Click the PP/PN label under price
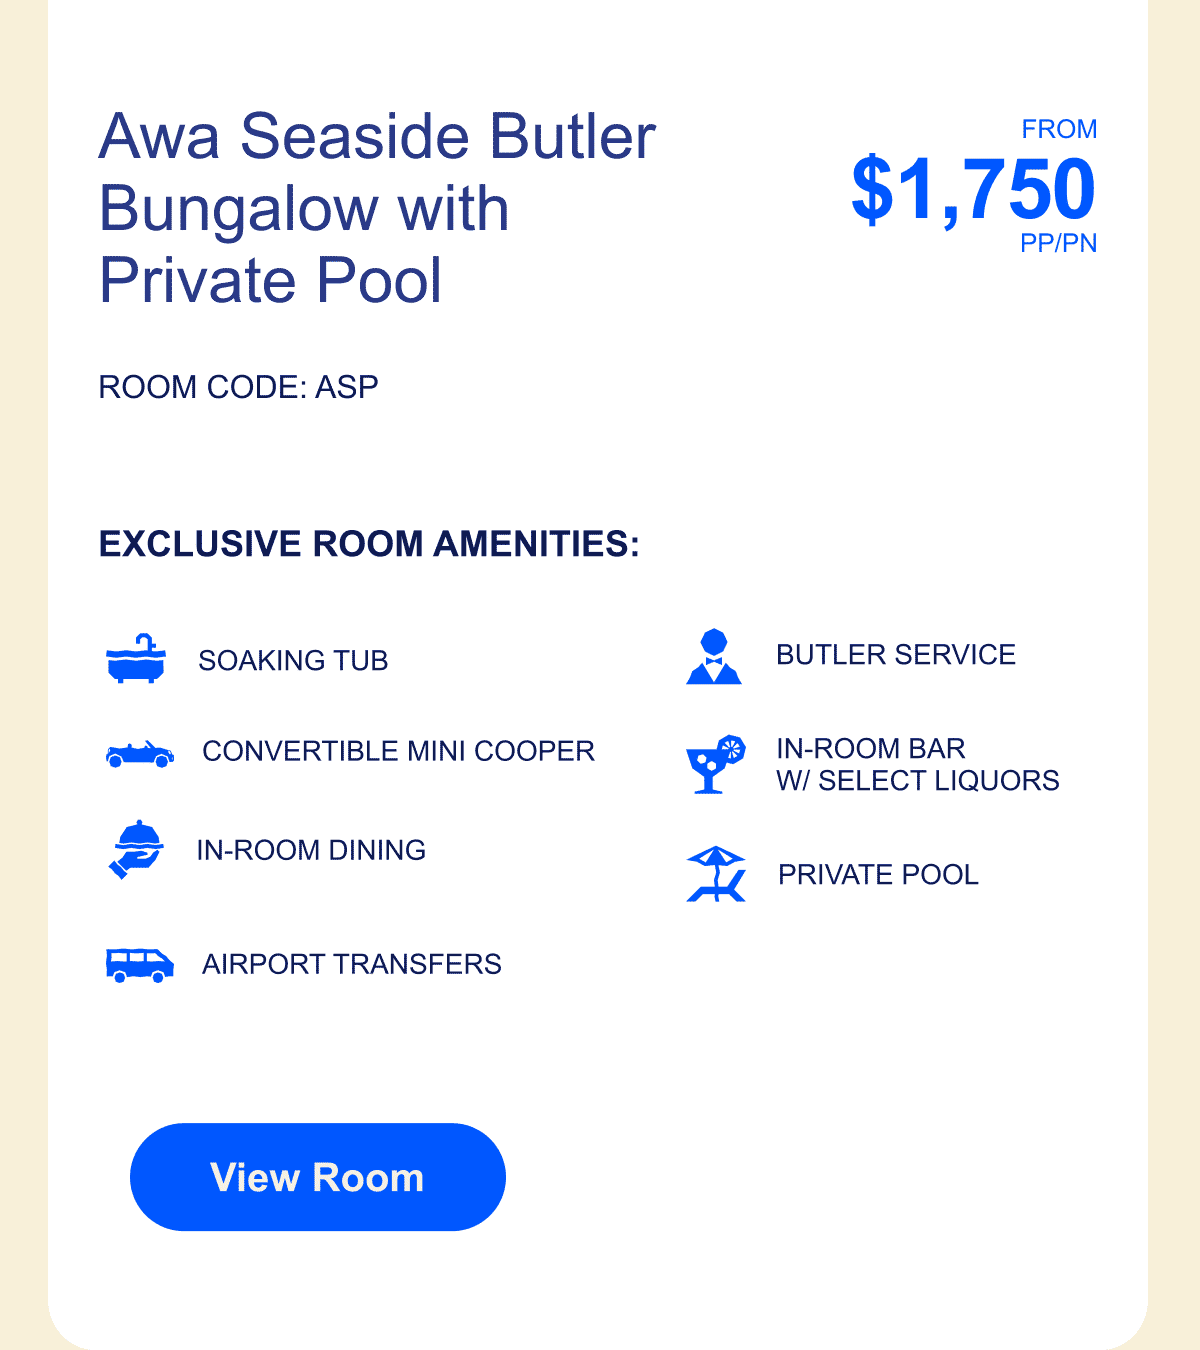Image resolution: width=1200 pixels, height=1350 pixels. tap(1059, 243)
